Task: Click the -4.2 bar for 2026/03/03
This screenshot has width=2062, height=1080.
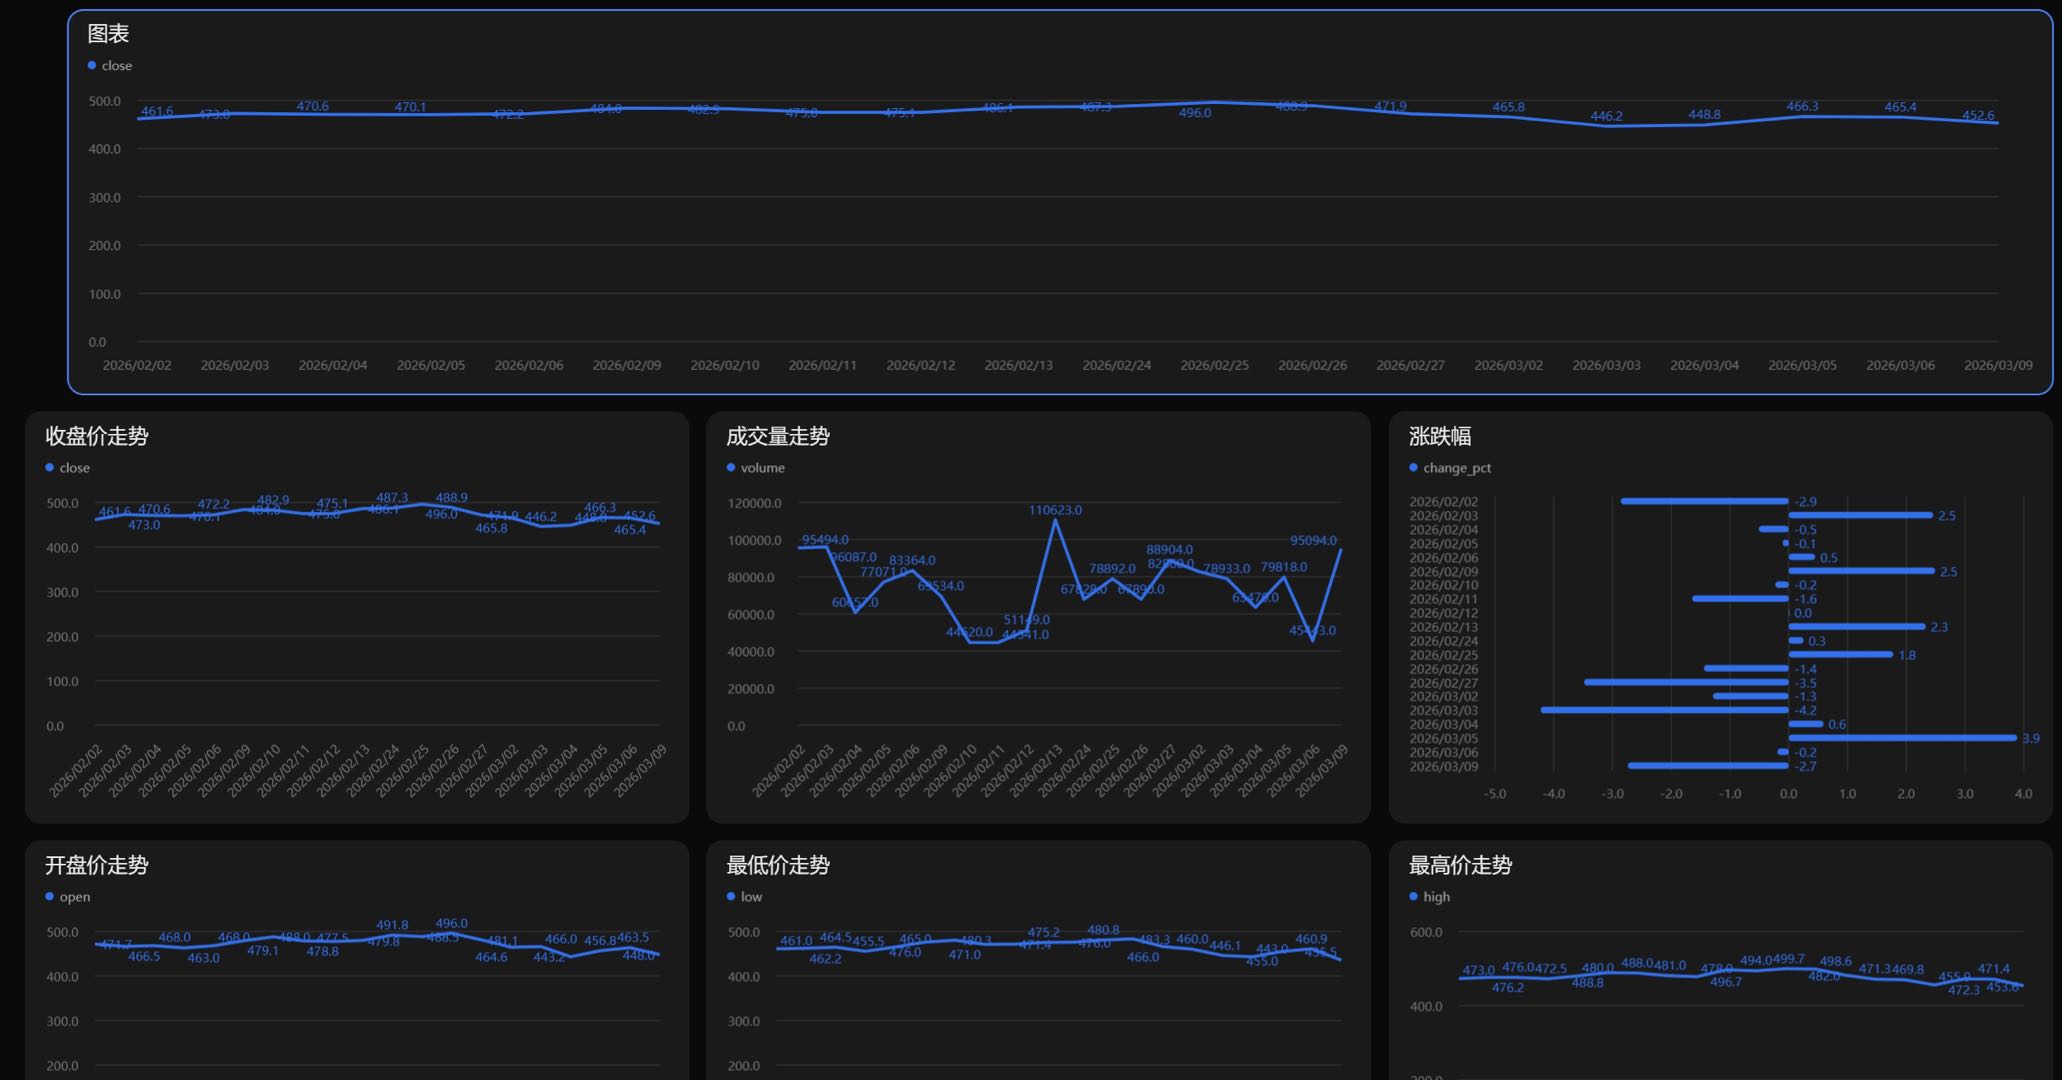Action: (1665, 710)
